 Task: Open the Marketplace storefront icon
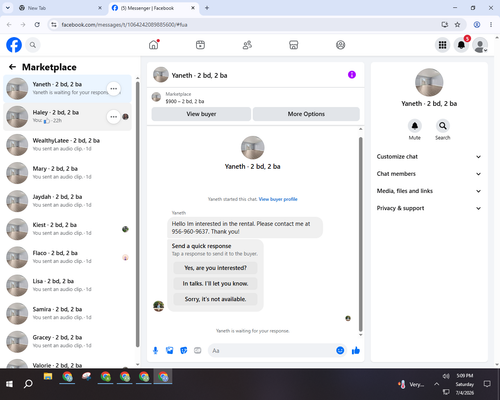coord(294,45)
